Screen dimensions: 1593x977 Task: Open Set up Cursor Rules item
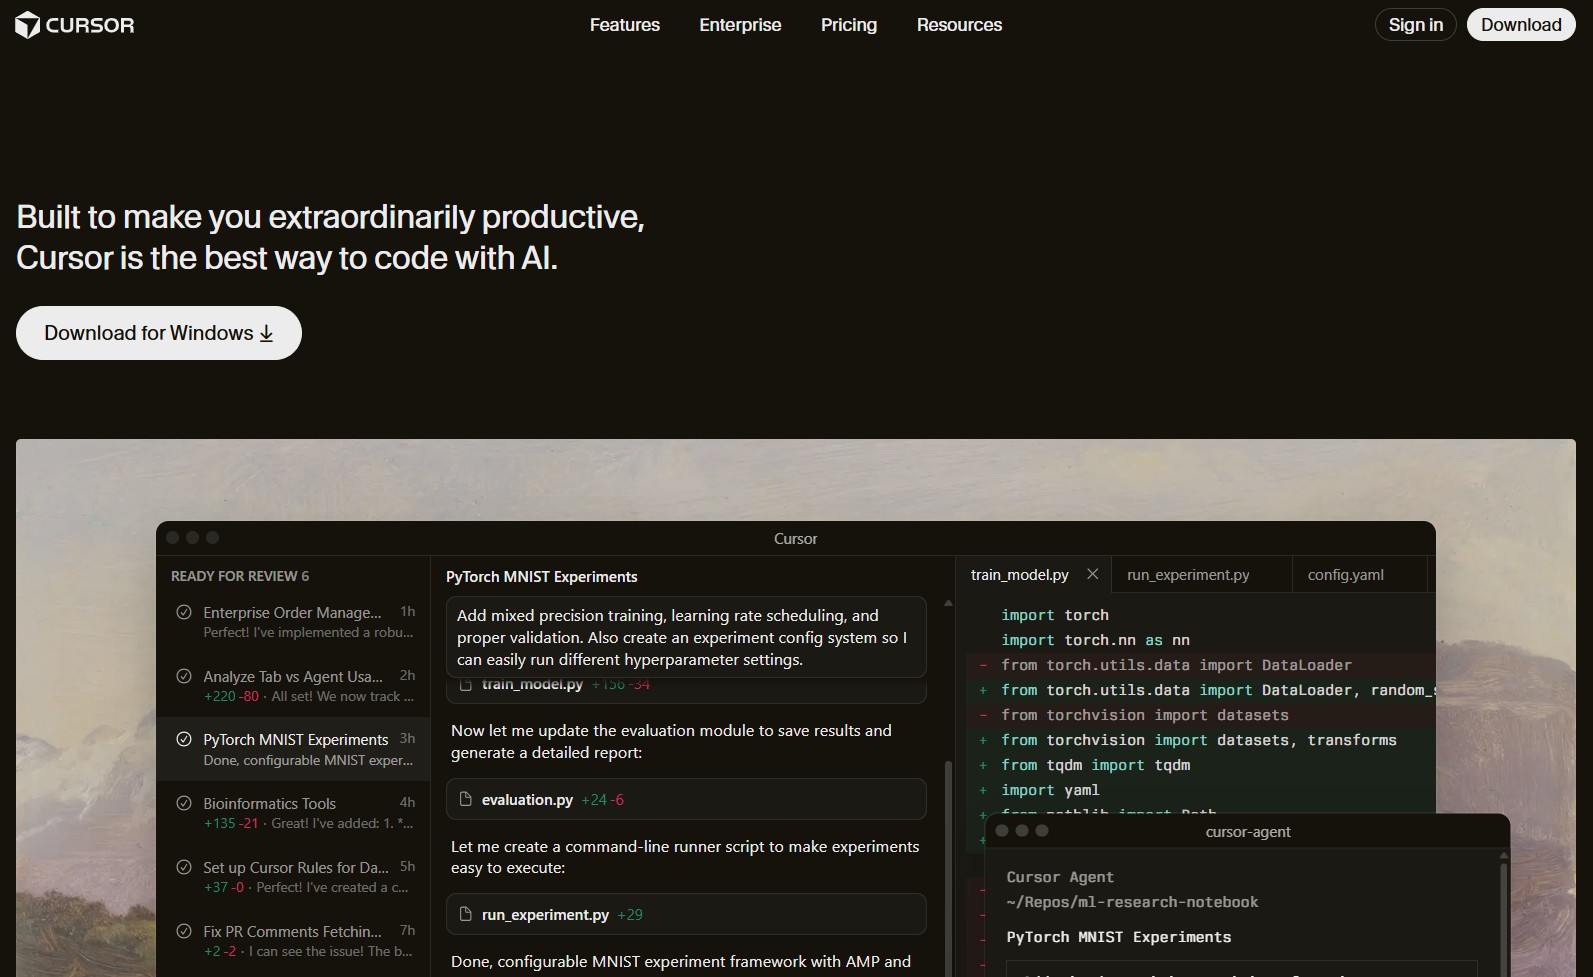point(293,877)
